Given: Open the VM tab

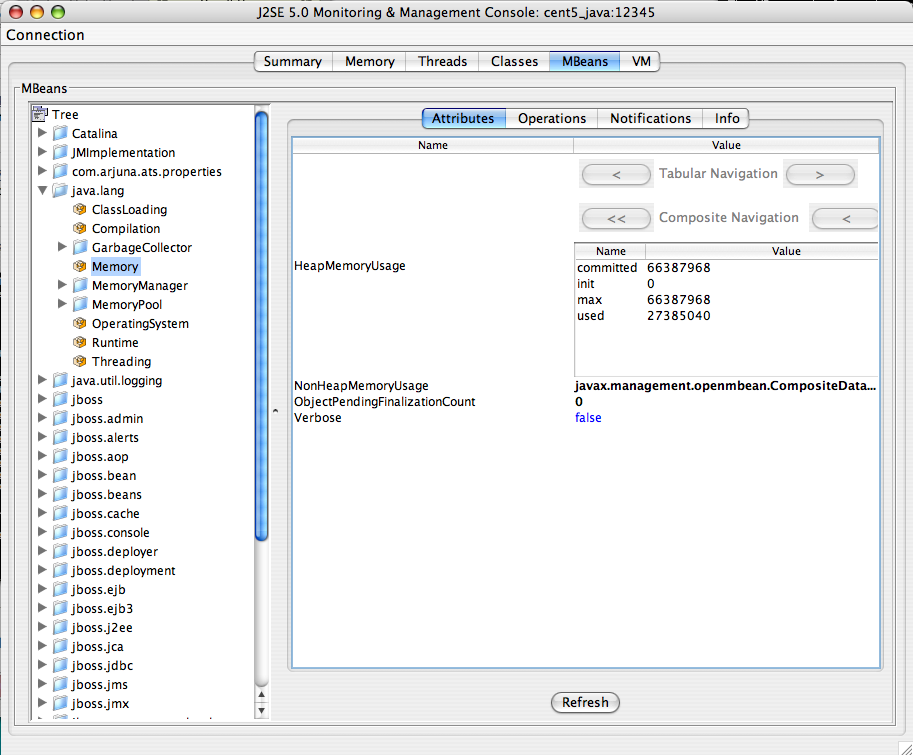Looking at the screenshot, I should pos(640,61).
